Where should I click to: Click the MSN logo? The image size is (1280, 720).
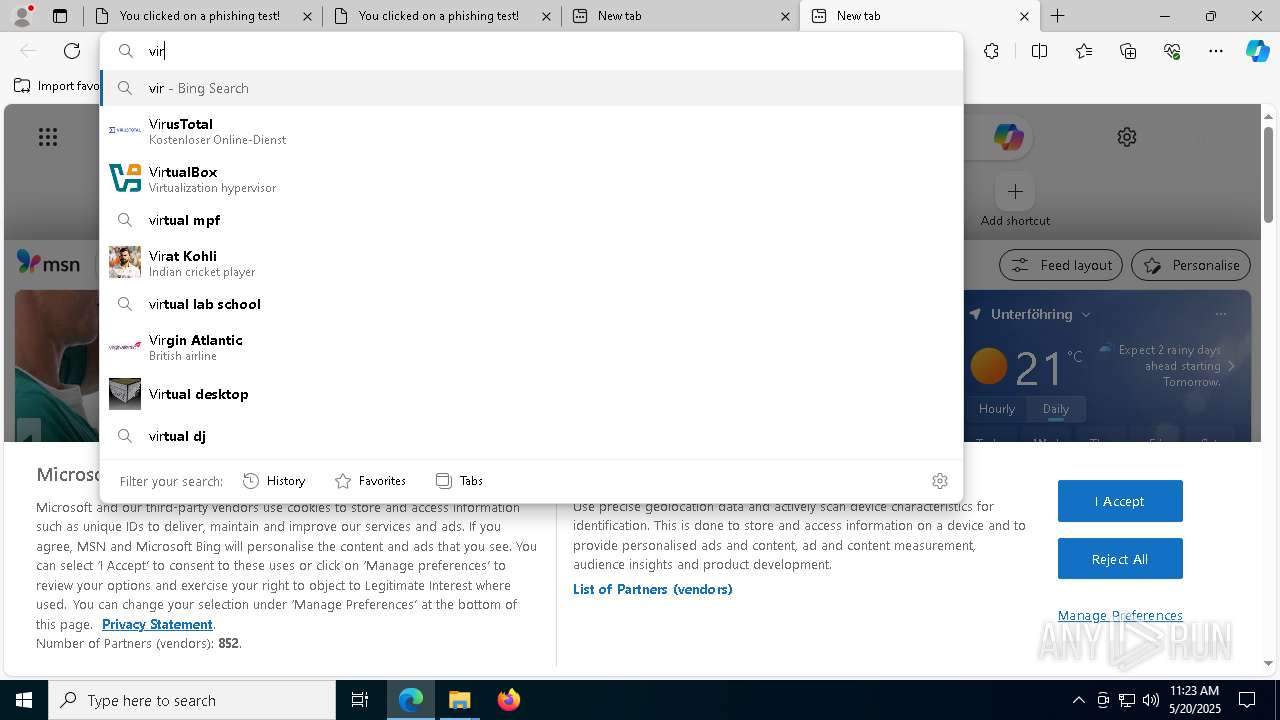coord(48,263)
